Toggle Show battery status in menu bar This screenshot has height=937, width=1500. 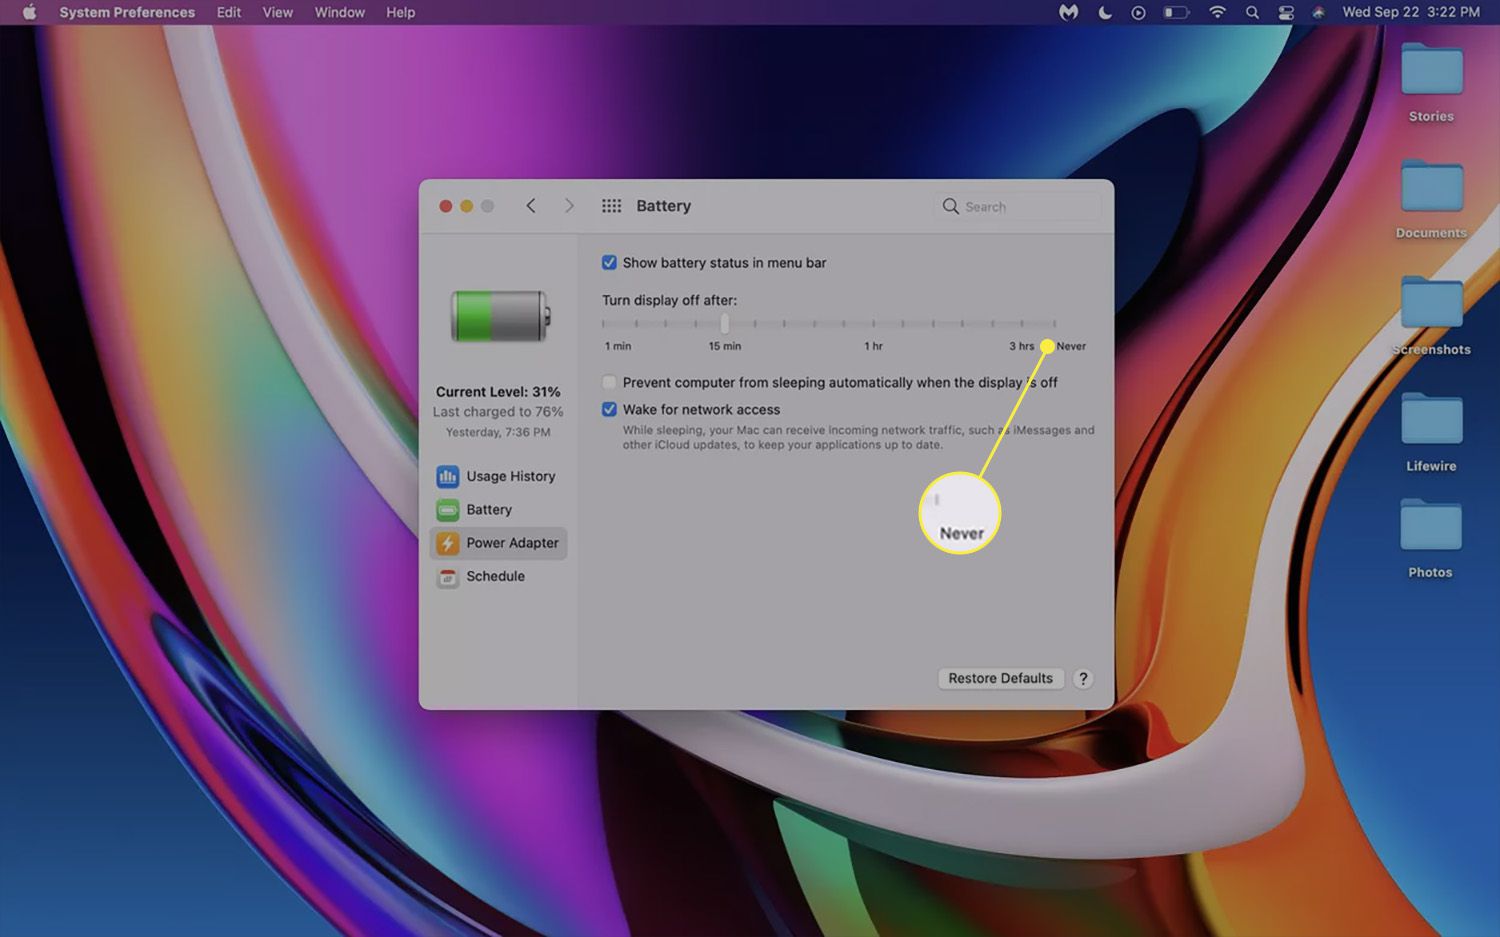[x=609, y=263]
